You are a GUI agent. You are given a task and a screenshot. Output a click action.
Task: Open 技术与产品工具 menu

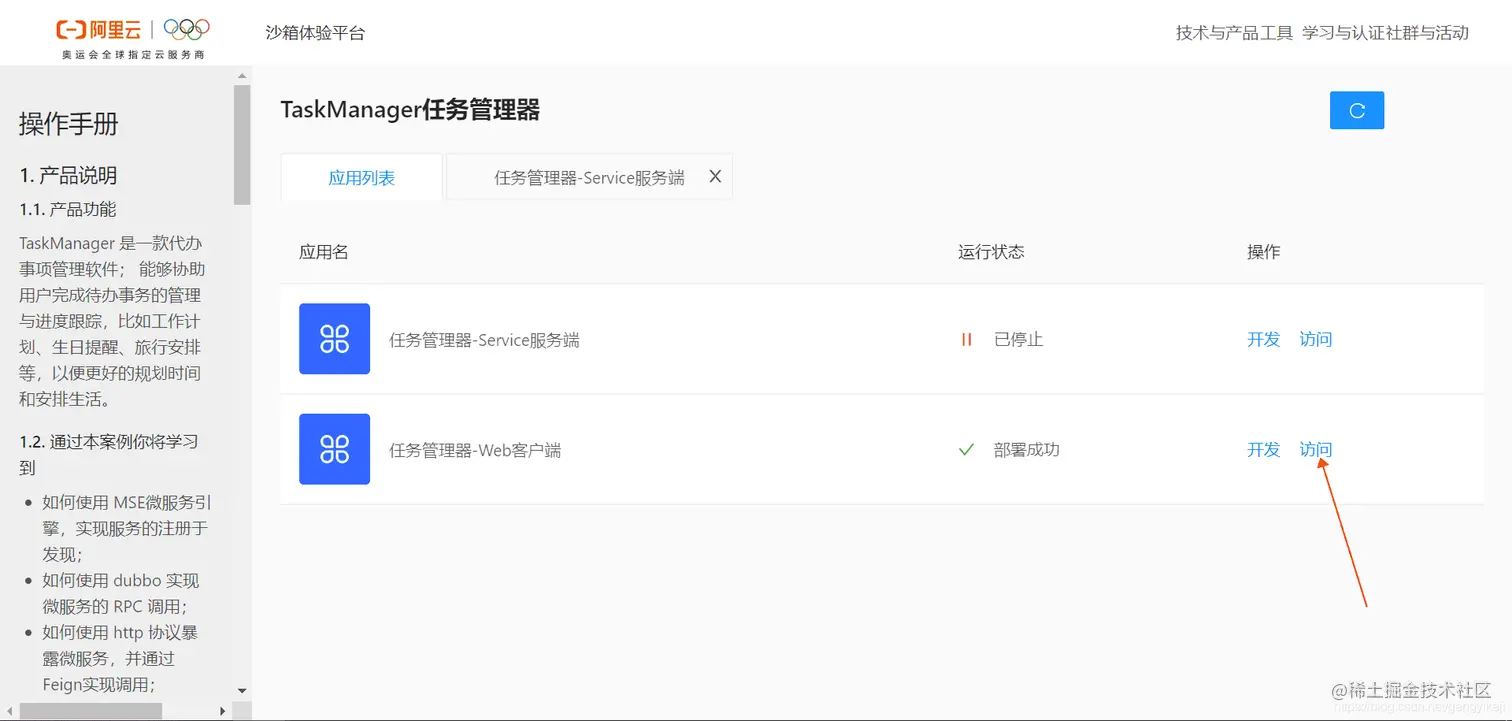coord(1234,33)
